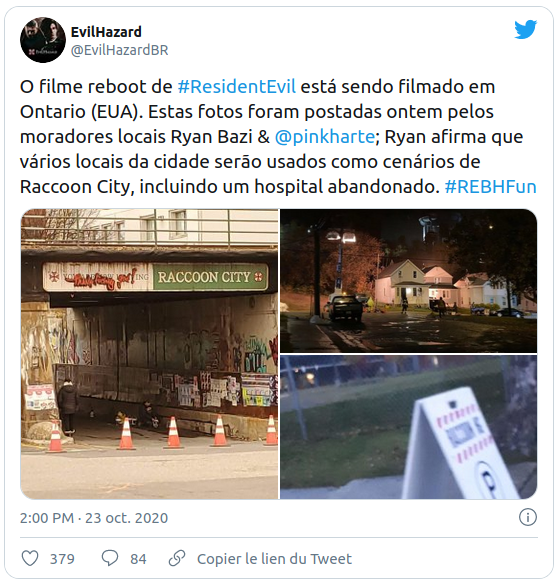
Task: Open the @pinkharte mention
Action: 324,137
